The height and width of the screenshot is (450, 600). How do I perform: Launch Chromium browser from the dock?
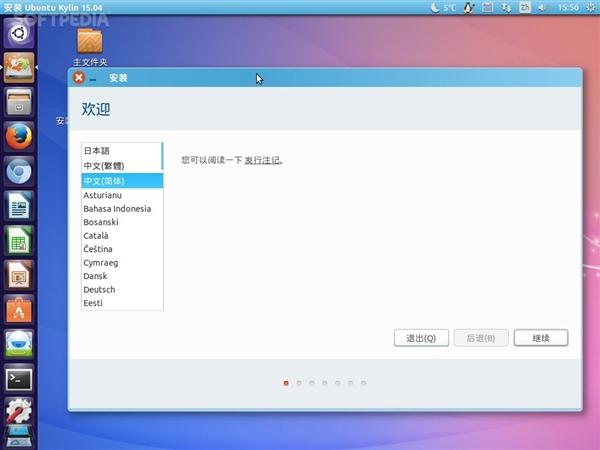point(19,172)
